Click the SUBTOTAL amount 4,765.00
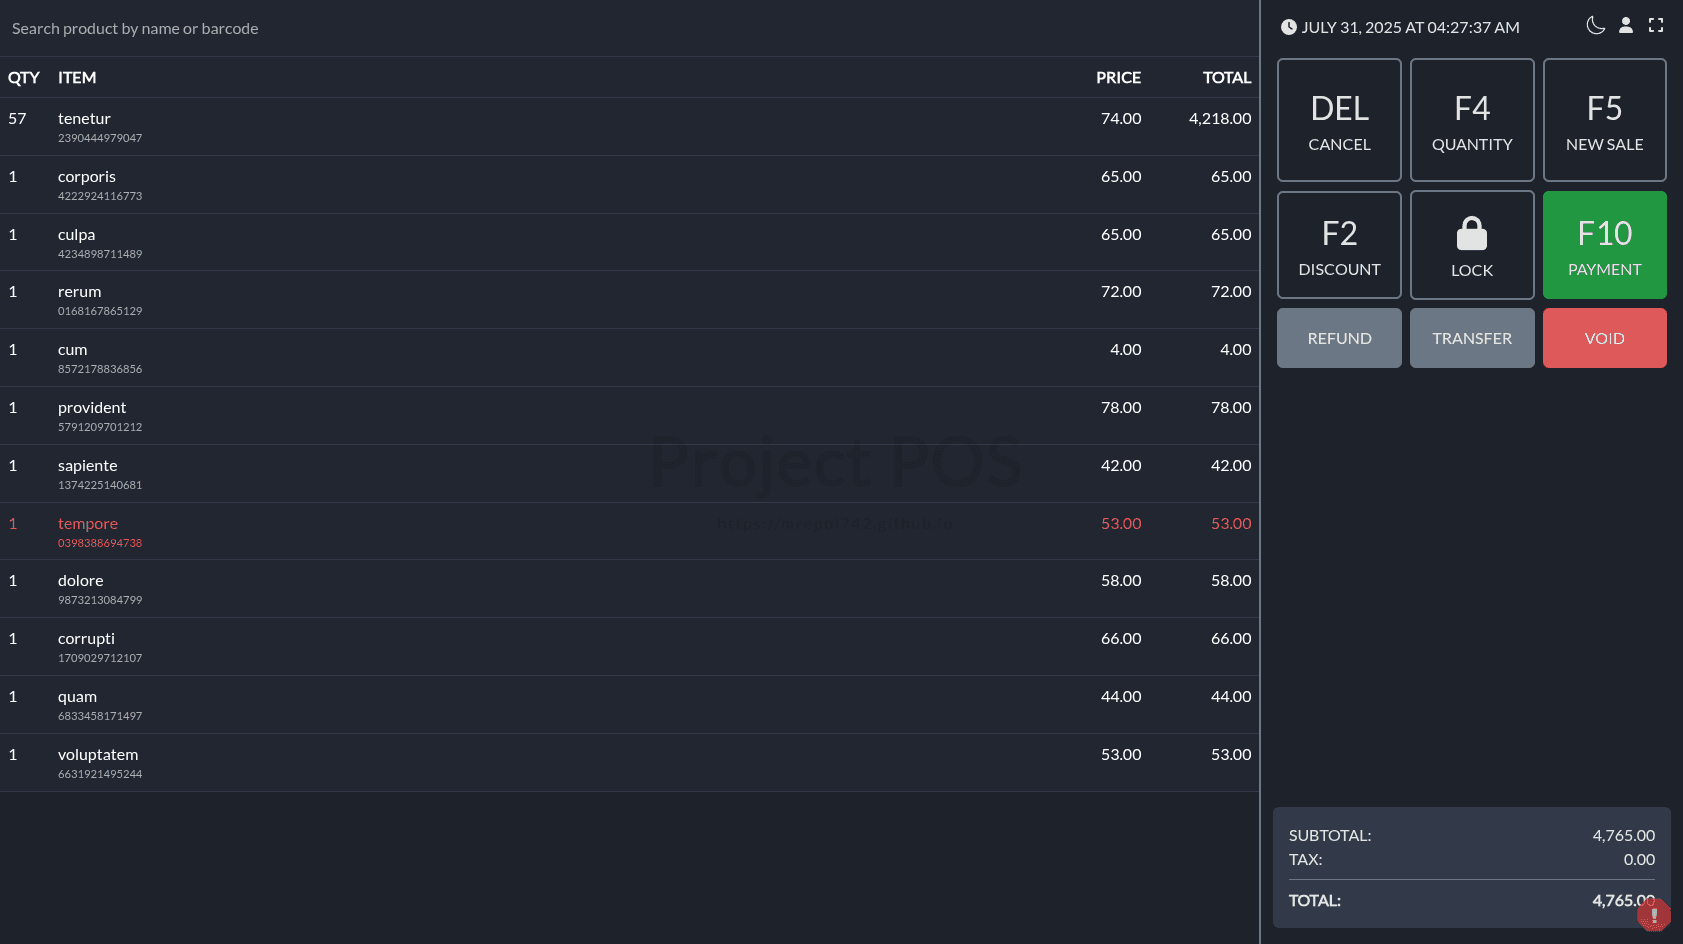This screenshot has height=944, width=1683. click(x=1623, y=836)
